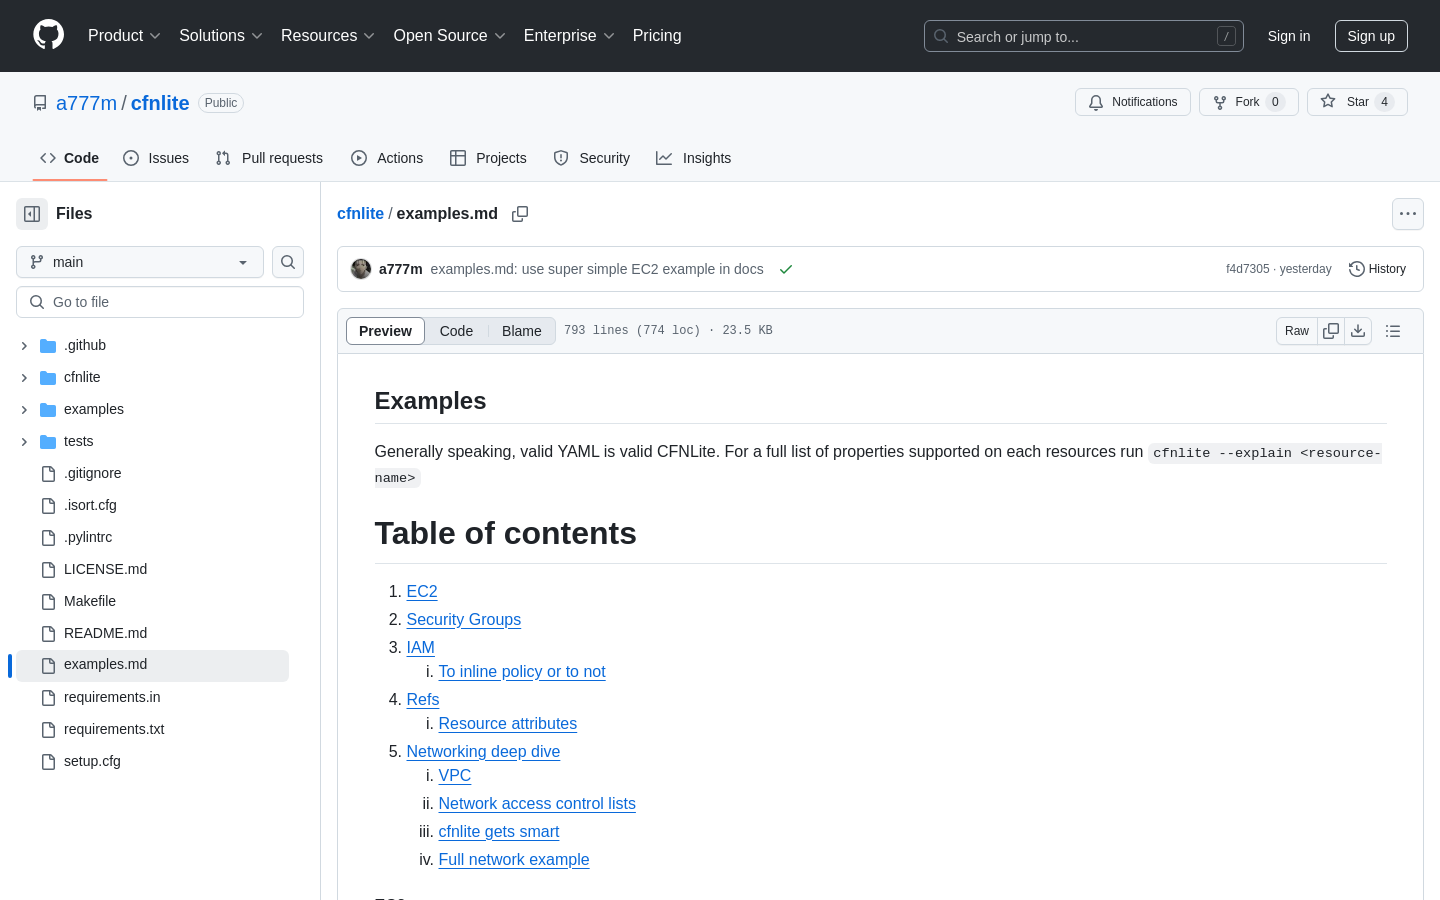Click the search files magnifier button
1440x900 pixels.
288,262
